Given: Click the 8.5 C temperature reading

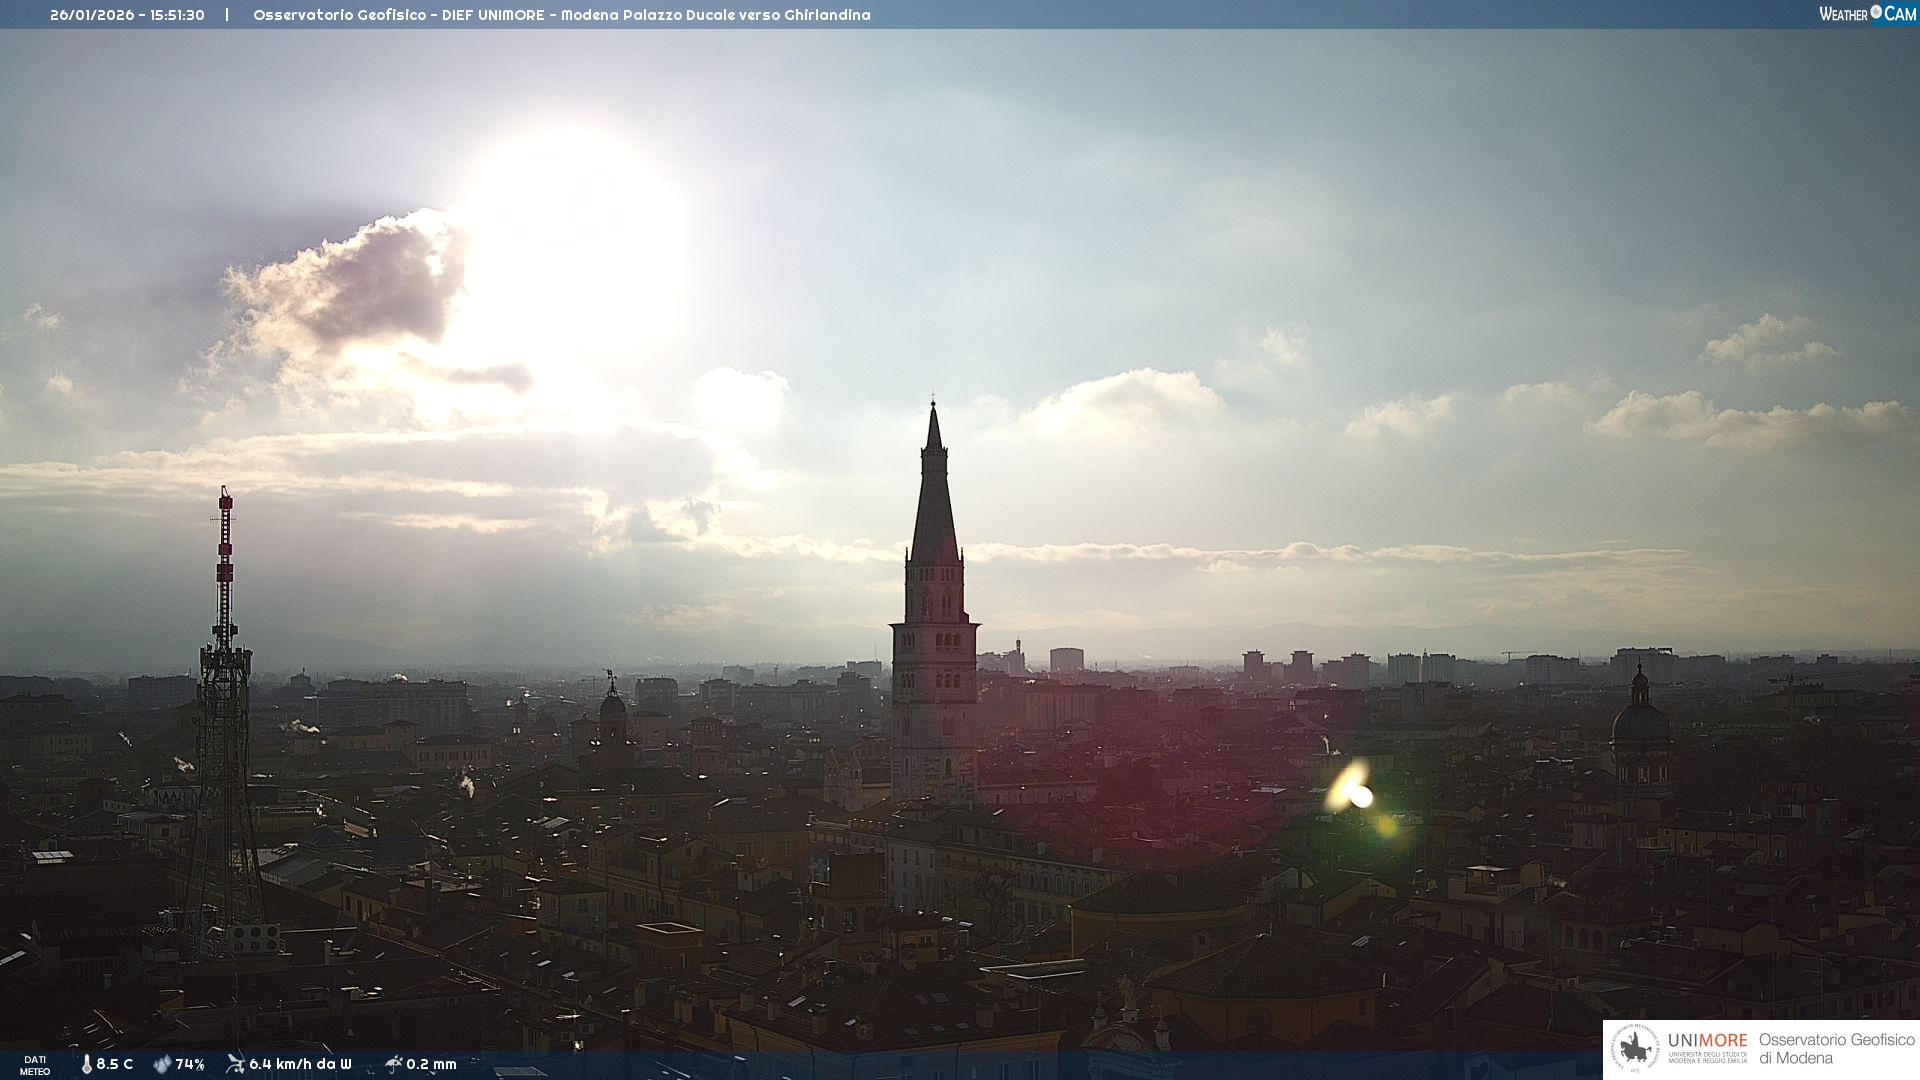Looking at the screenshot, I should [114, 1064].
